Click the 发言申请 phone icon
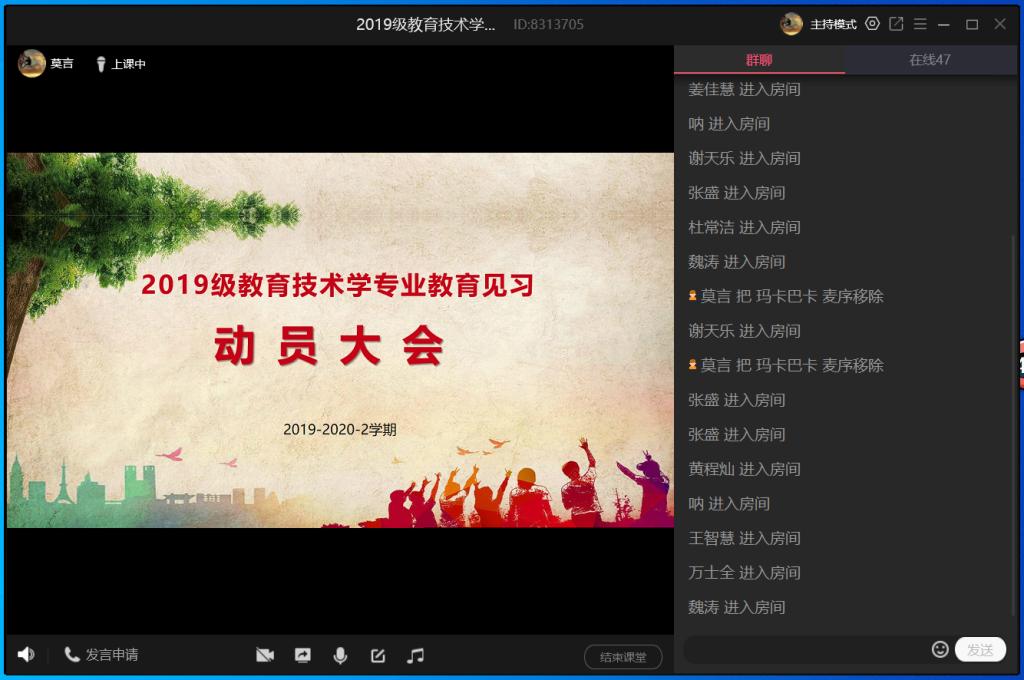Screen dimensions: 1024x680 (72, 655)
